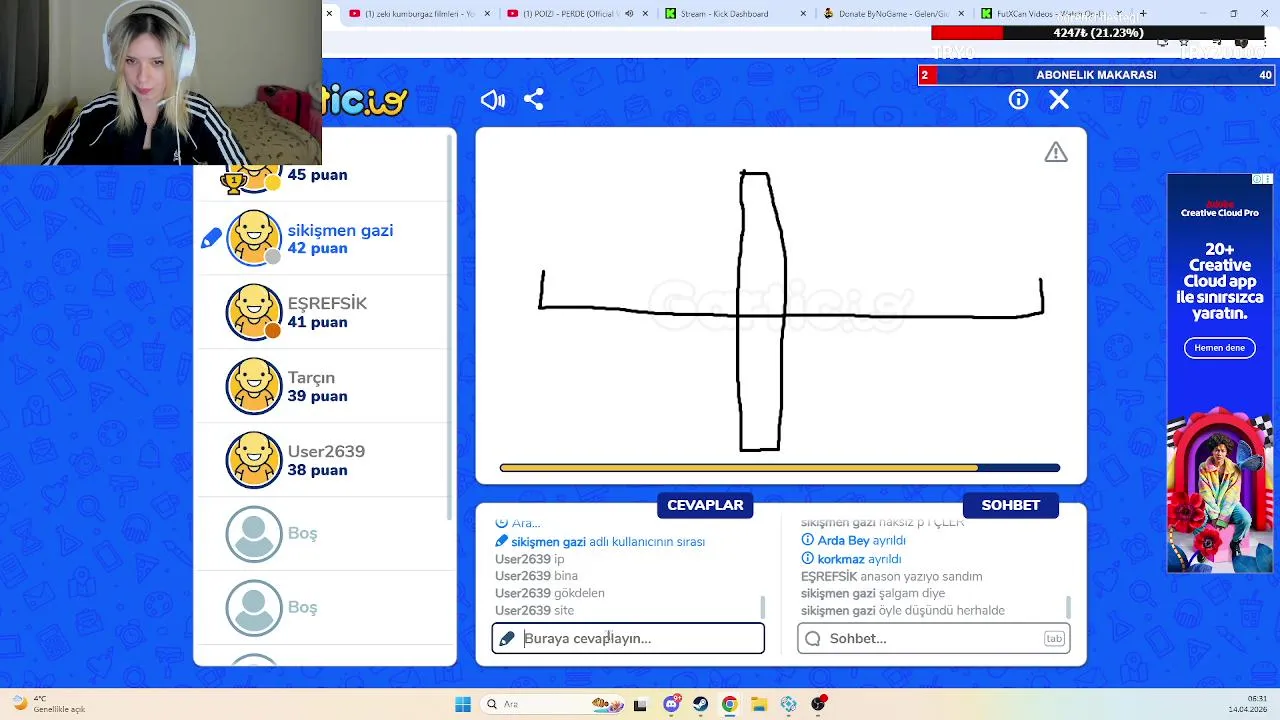
Task: Open the info icon in game header
Action: [x=1018, y=99]
